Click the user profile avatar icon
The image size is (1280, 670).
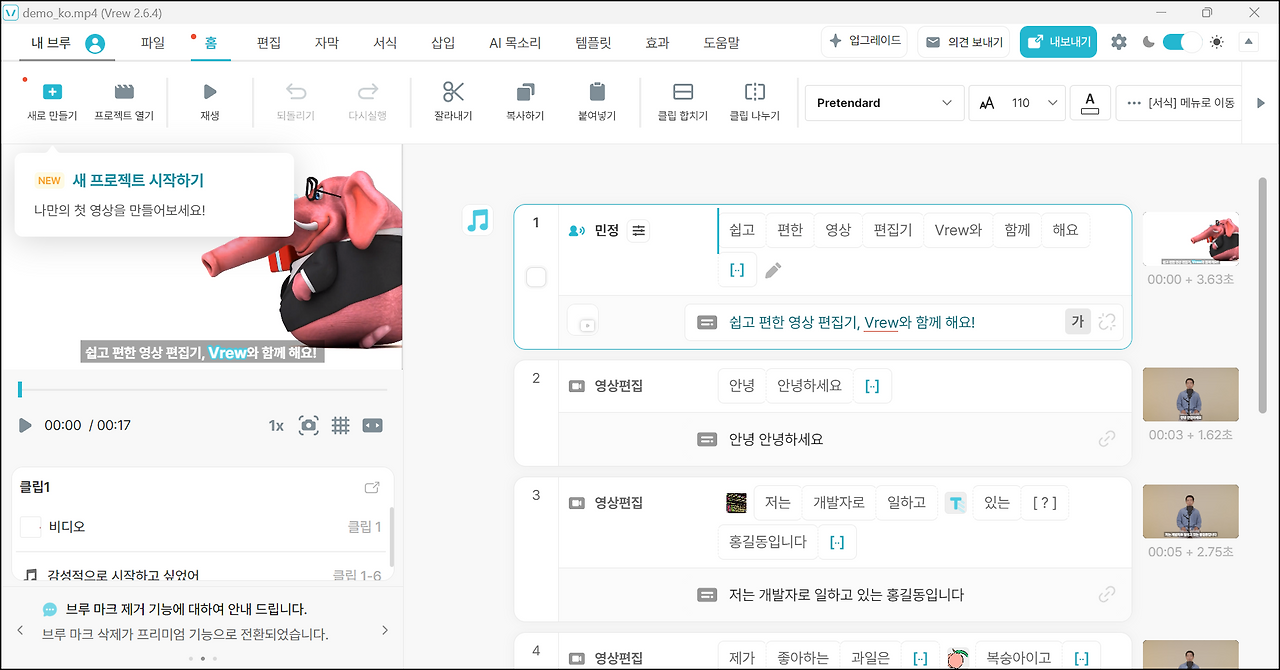pyautogui.click(x=95, y=43)
